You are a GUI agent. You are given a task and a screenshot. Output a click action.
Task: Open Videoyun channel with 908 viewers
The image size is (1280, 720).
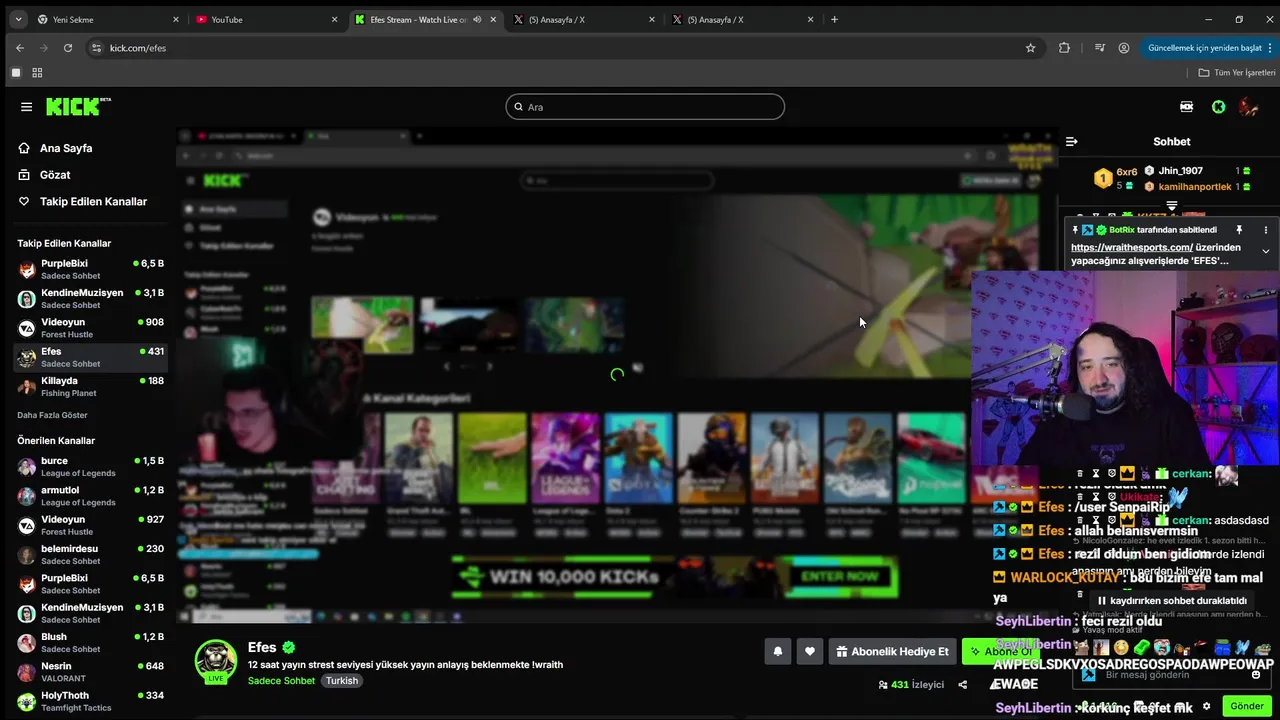(x=91, y=328)
